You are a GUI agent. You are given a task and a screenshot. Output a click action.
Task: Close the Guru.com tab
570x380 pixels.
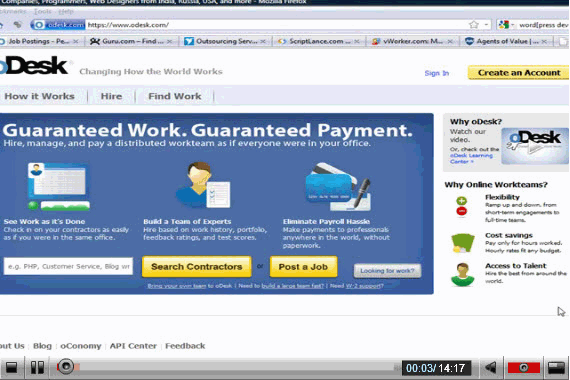tap(169, 41)
